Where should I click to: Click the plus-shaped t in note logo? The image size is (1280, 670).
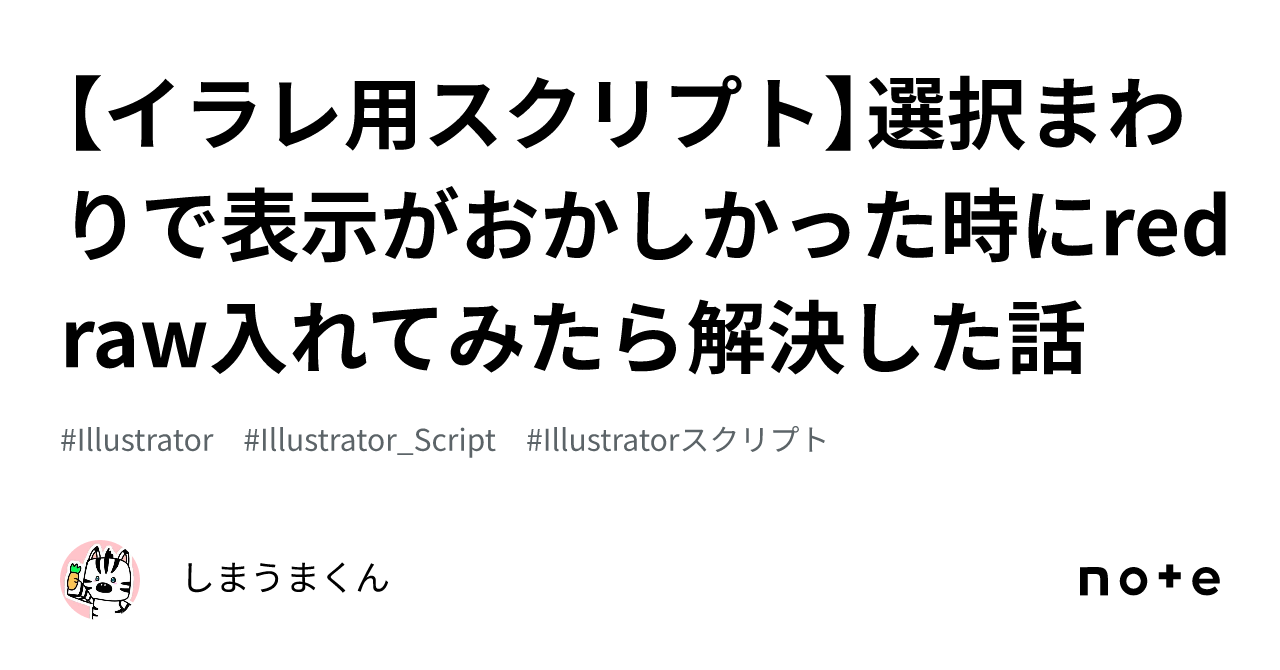coord(1170,579)
